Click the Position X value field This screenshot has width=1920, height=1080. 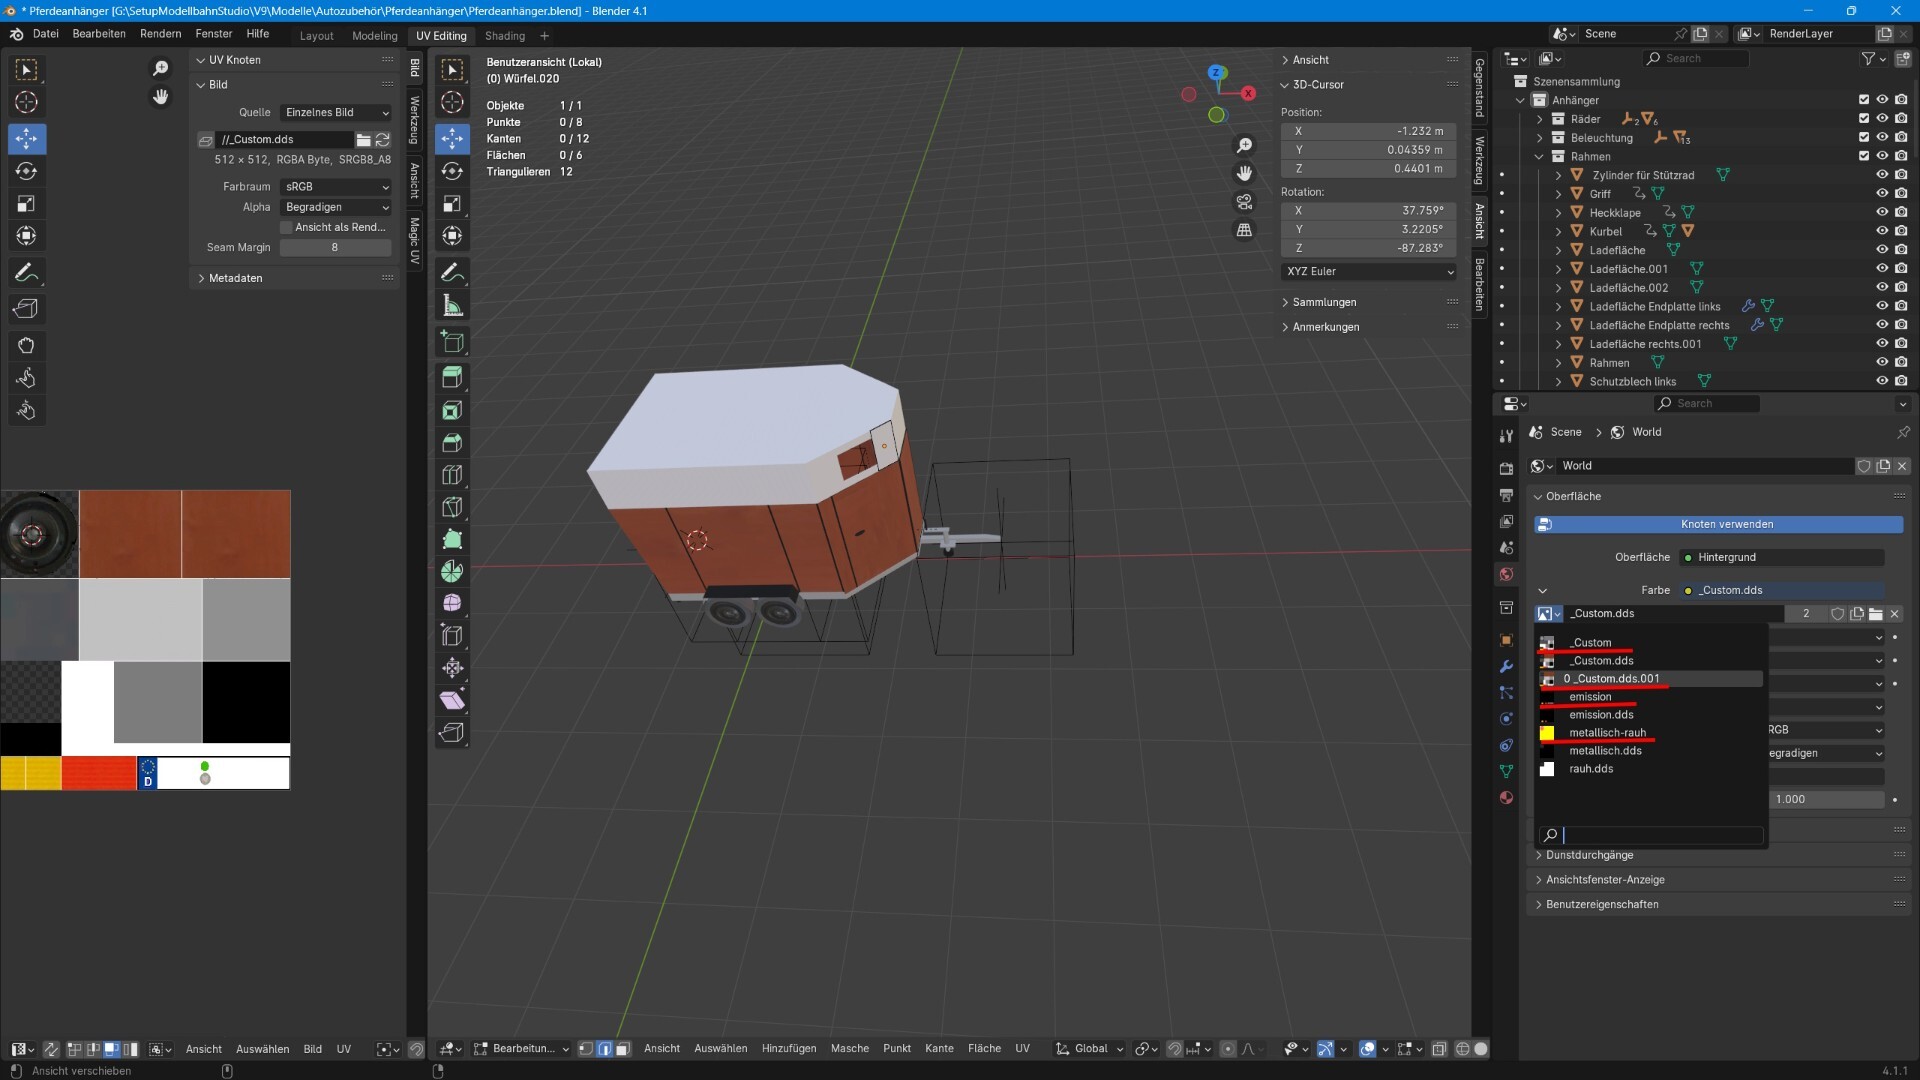[1369, 131]
